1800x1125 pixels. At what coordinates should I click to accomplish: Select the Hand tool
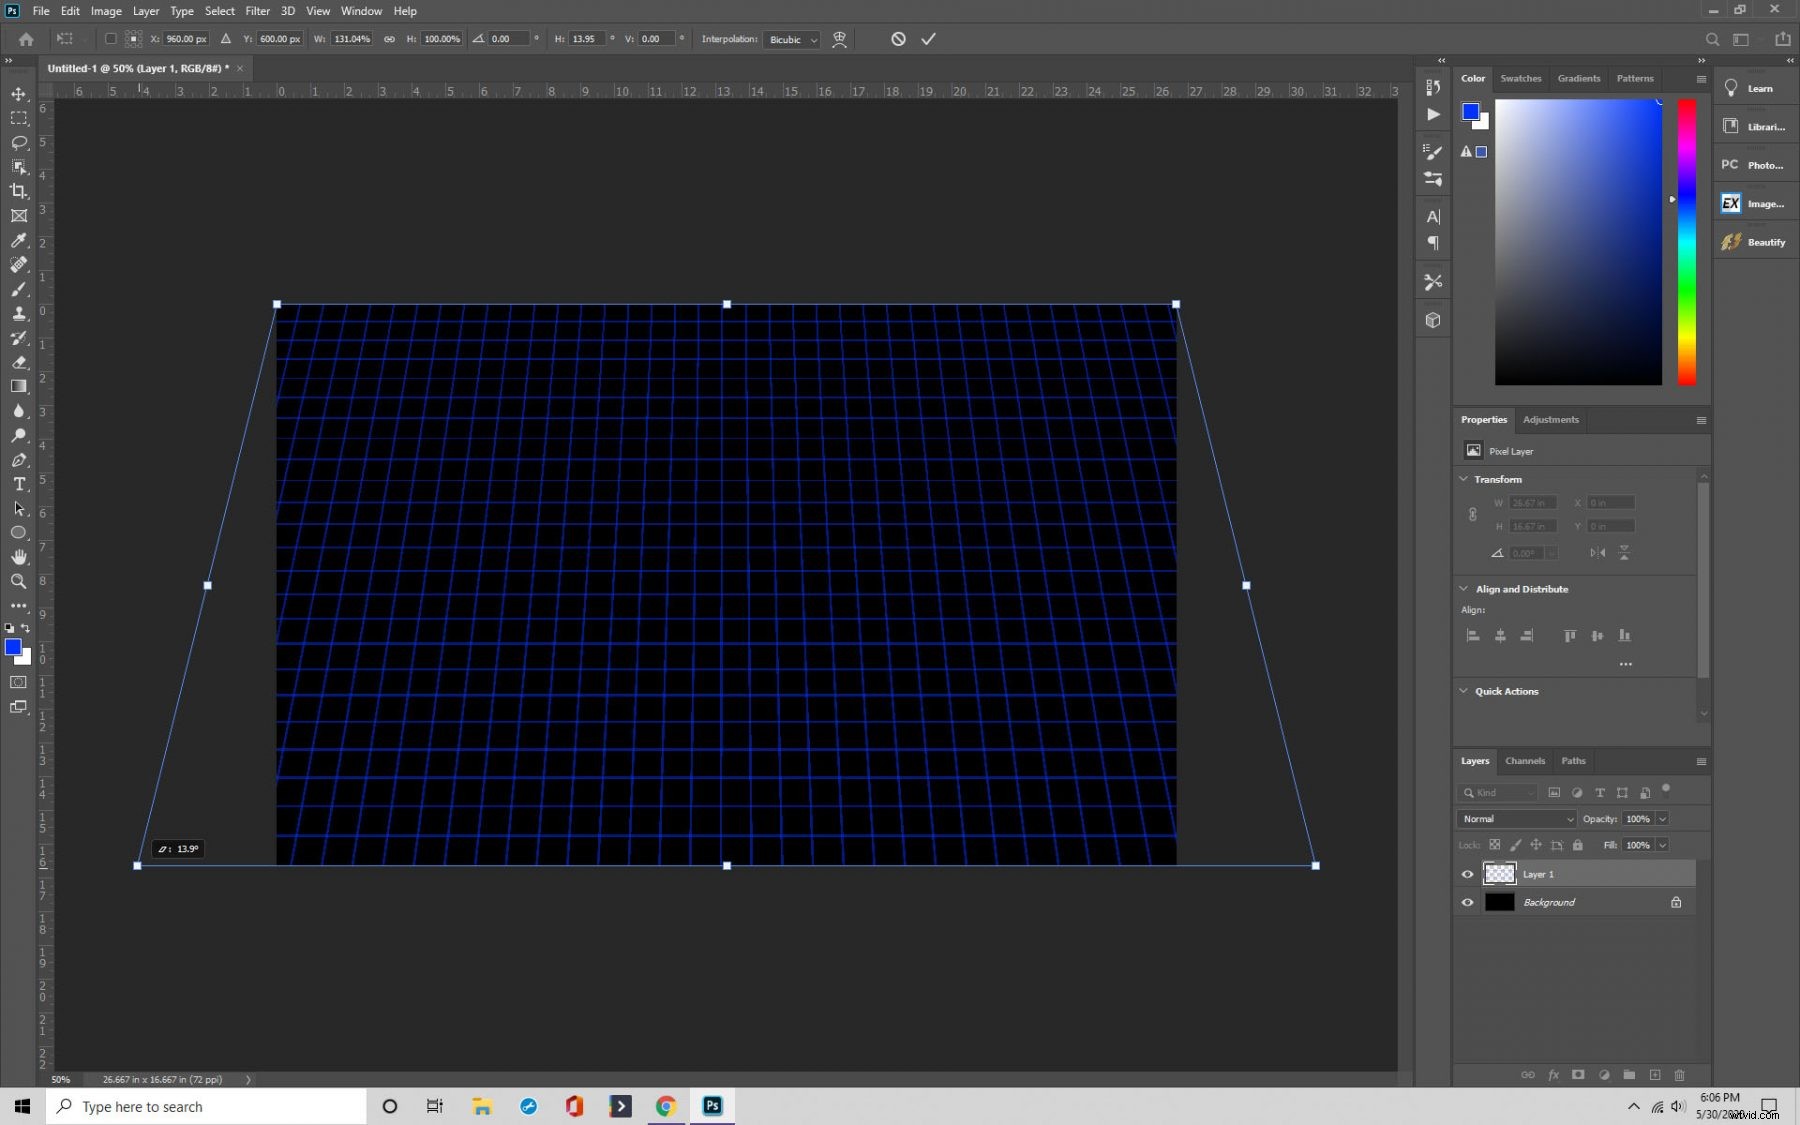tap(18, 557)
